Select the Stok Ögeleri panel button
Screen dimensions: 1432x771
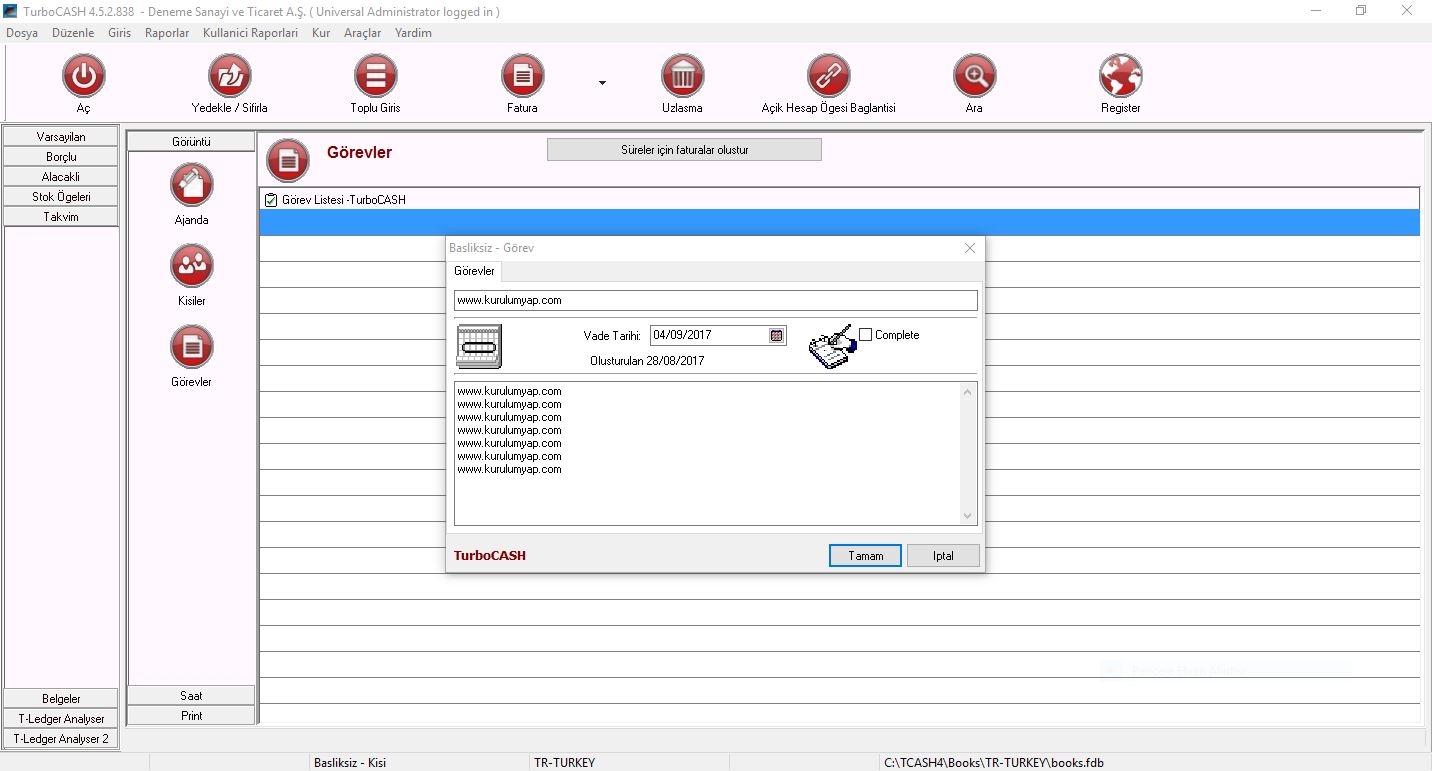[61, 197]
